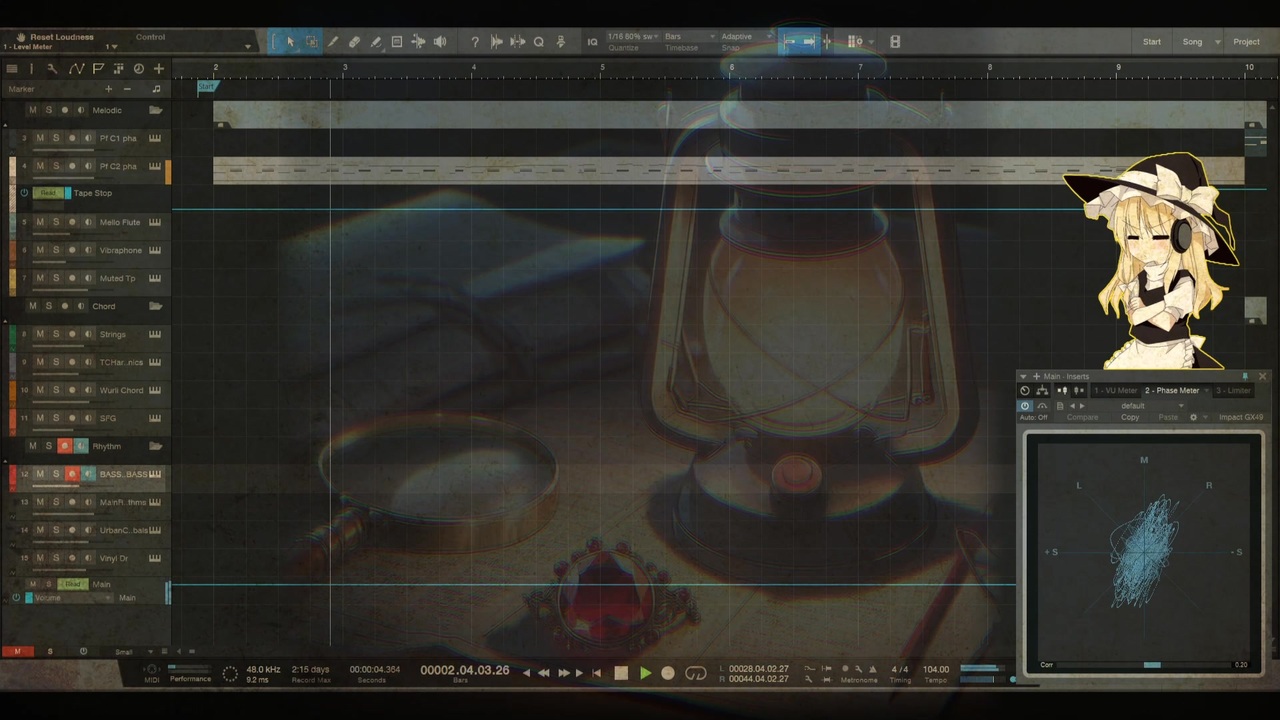1280x720 pixels.
Task: Toggle monitor on the SFG track
Action: tap(88, 418)
